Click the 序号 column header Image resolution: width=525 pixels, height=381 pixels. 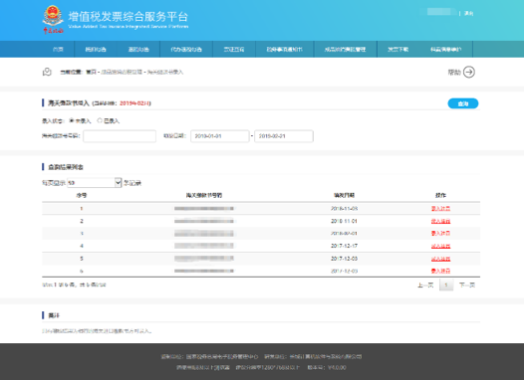(81, 195)
